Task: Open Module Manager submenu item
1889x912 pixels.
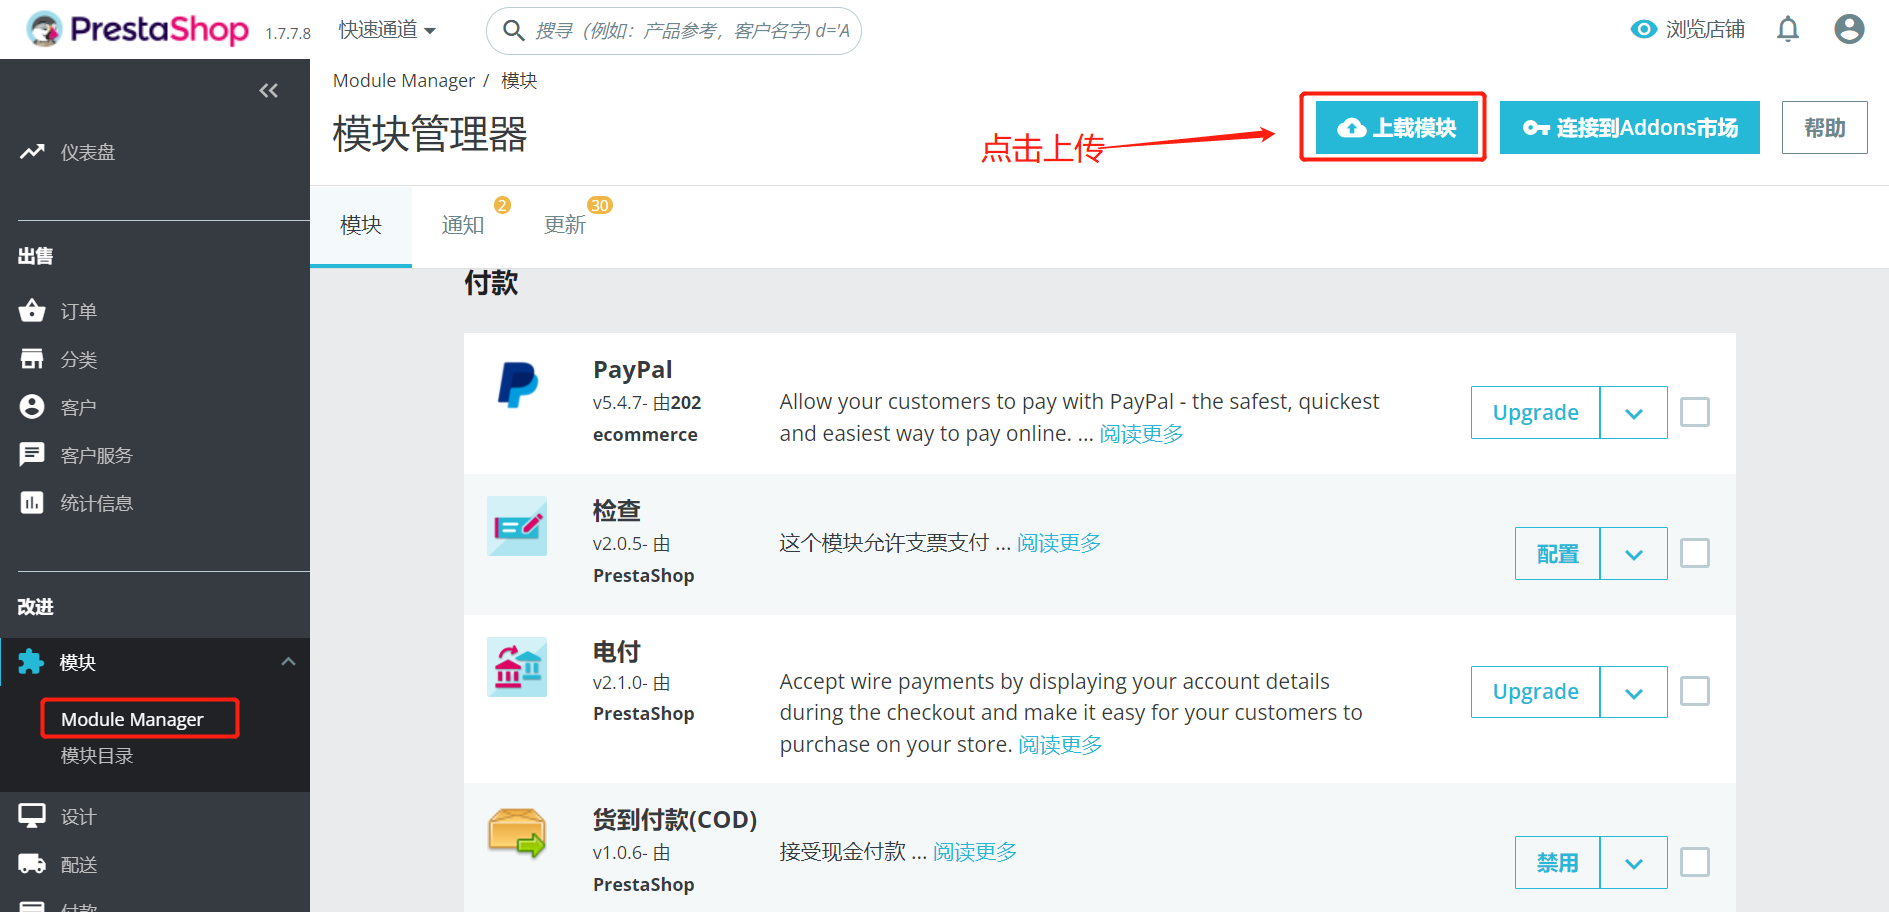Action: click(x=132, y=719)
